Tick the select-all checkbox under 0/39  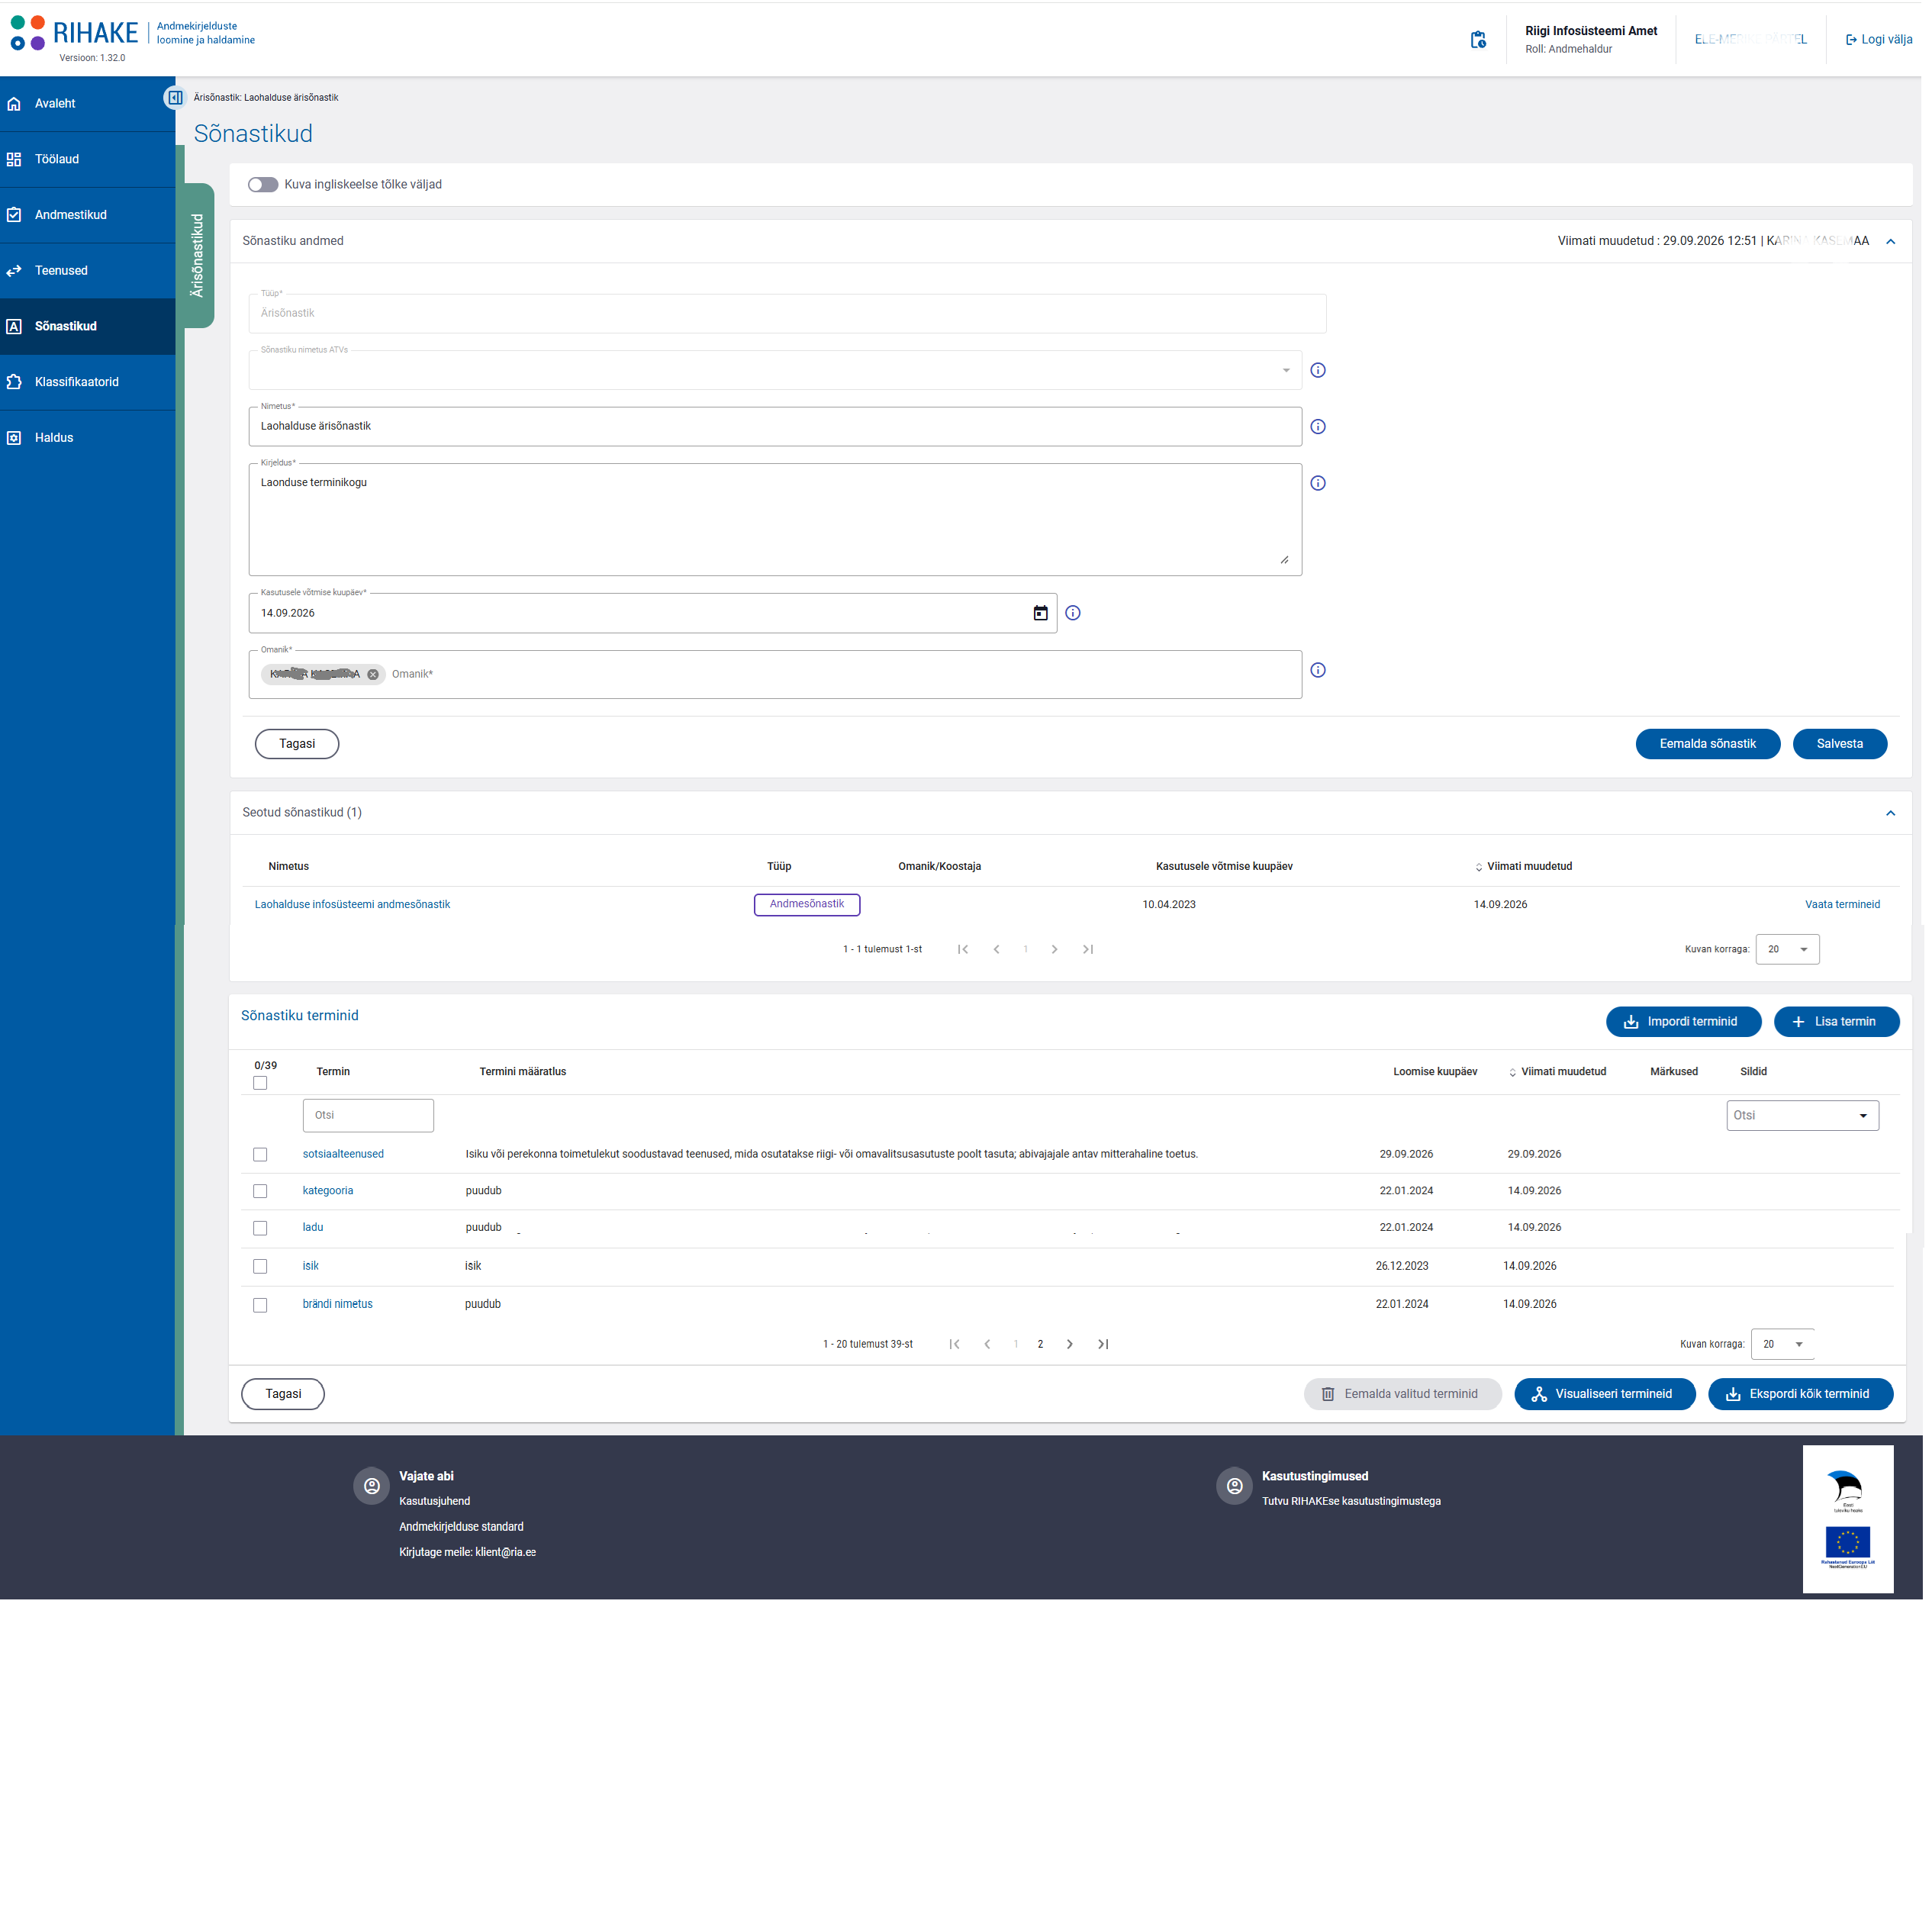(x=260, y=1083)
